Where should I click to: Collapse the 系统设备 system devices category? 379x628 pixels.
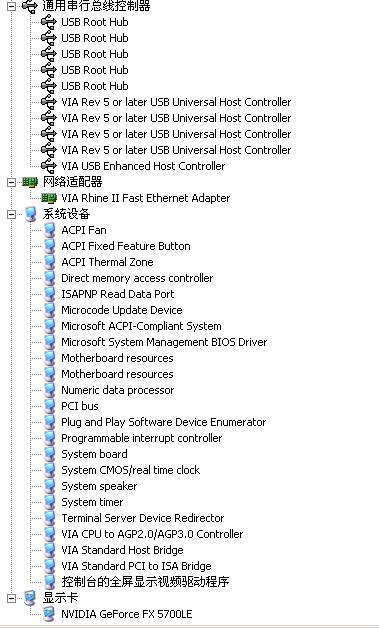pos(12,214)
